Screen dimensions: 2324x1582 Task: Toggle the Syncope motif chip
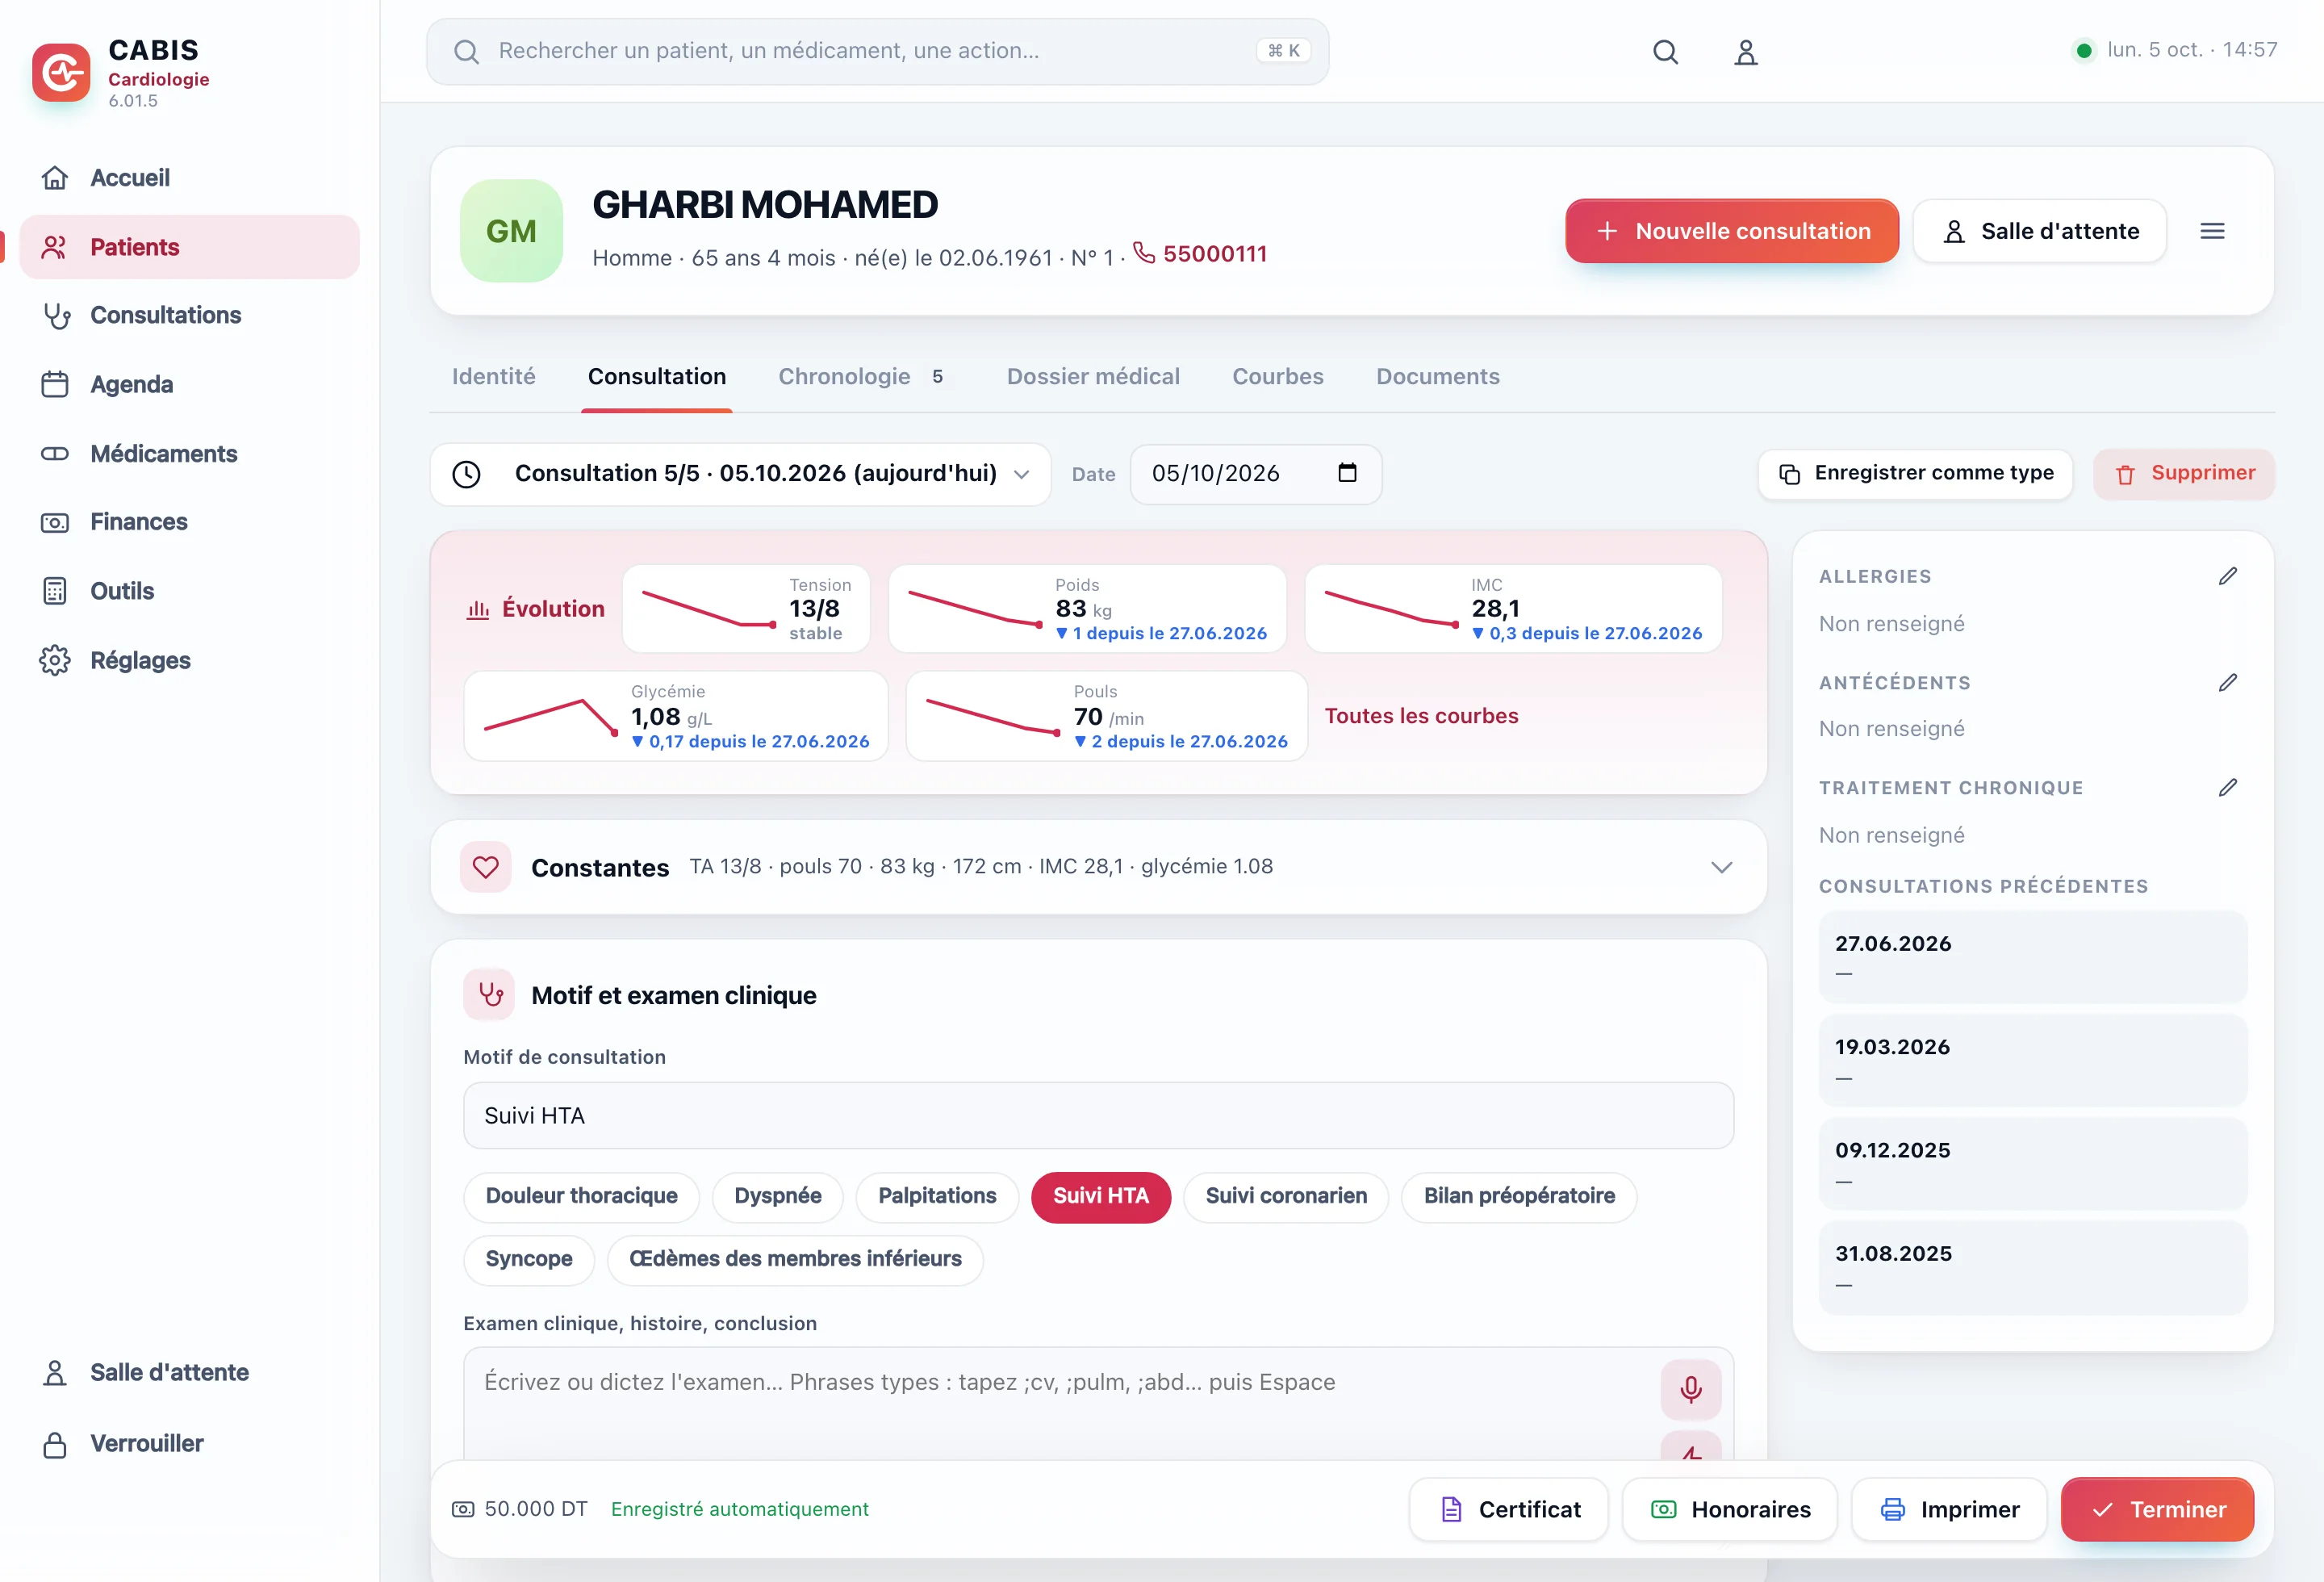pyautogui.click(x=529, y=1259)
